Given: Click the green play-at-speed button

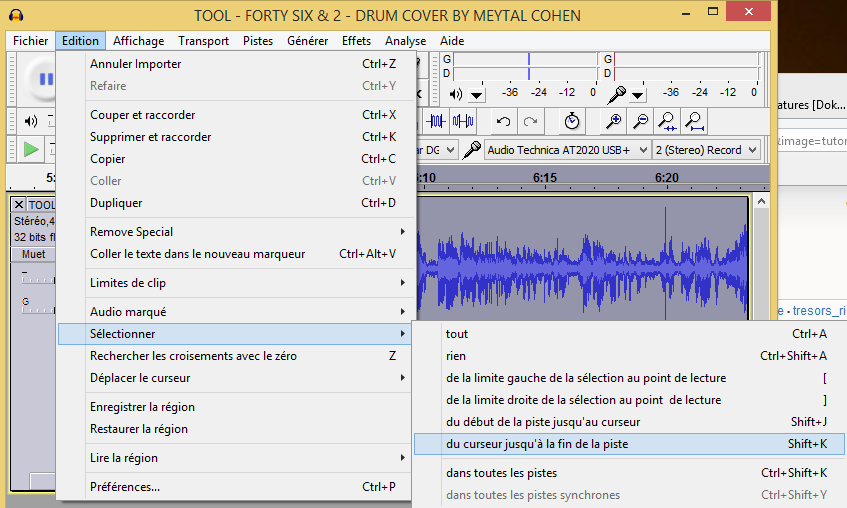Looking at the screenshot, I should click(x=31, y=150).
